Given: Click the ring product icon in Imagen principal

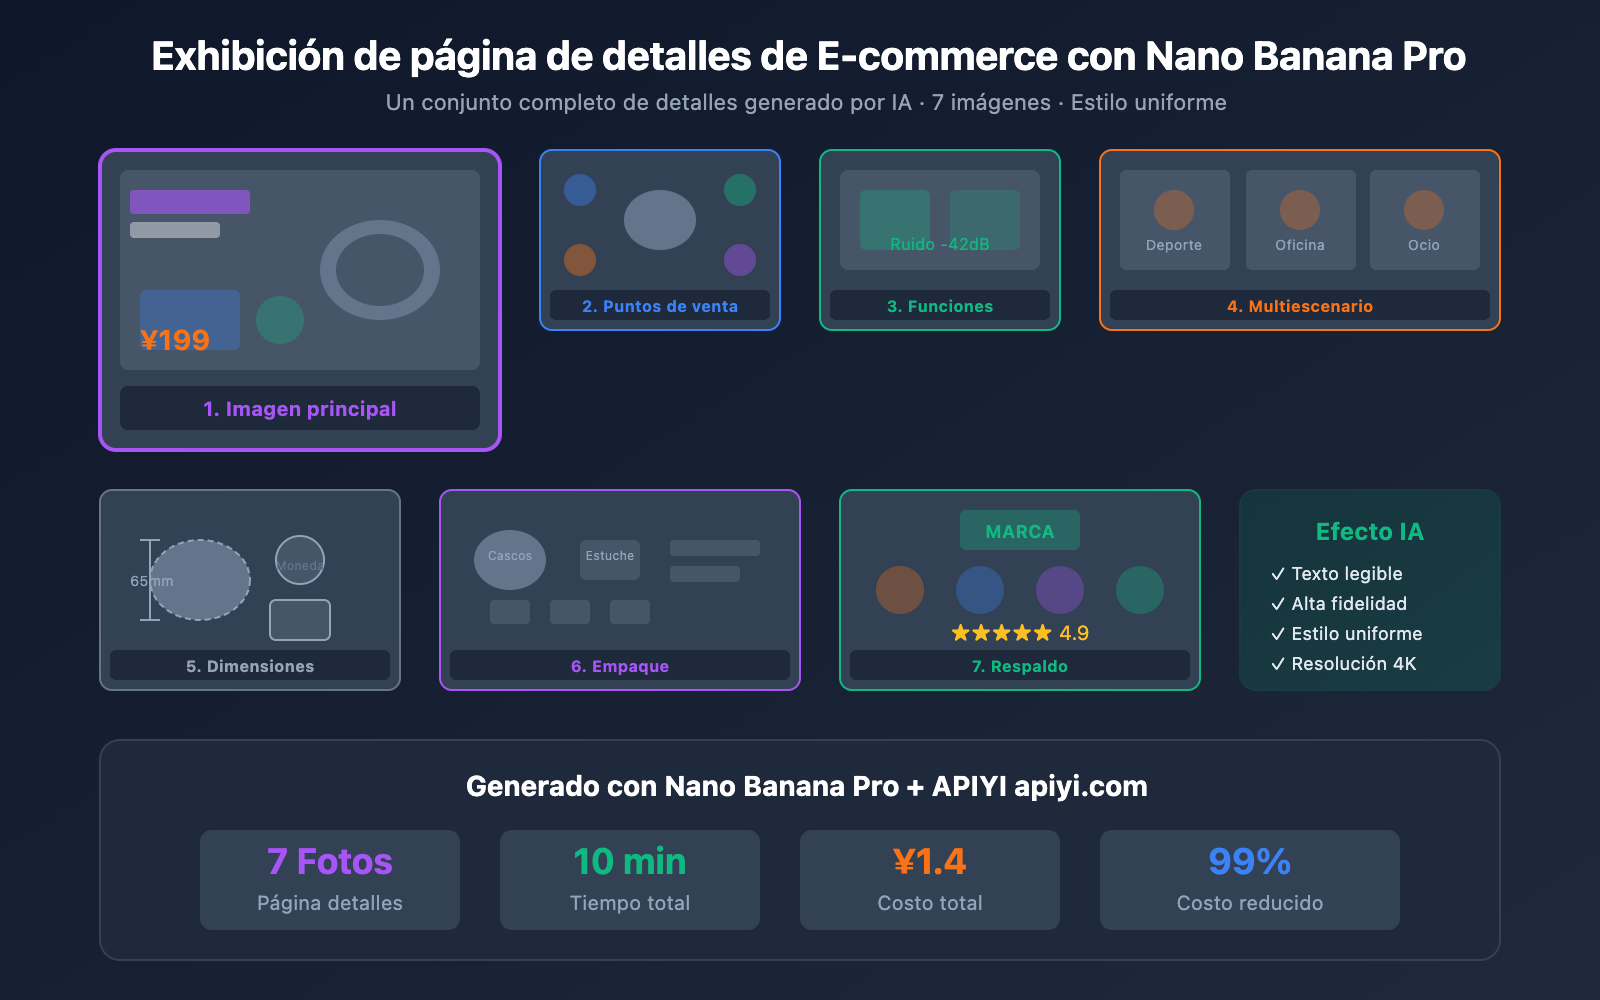Looking at the screenshot, I should 380,270.
